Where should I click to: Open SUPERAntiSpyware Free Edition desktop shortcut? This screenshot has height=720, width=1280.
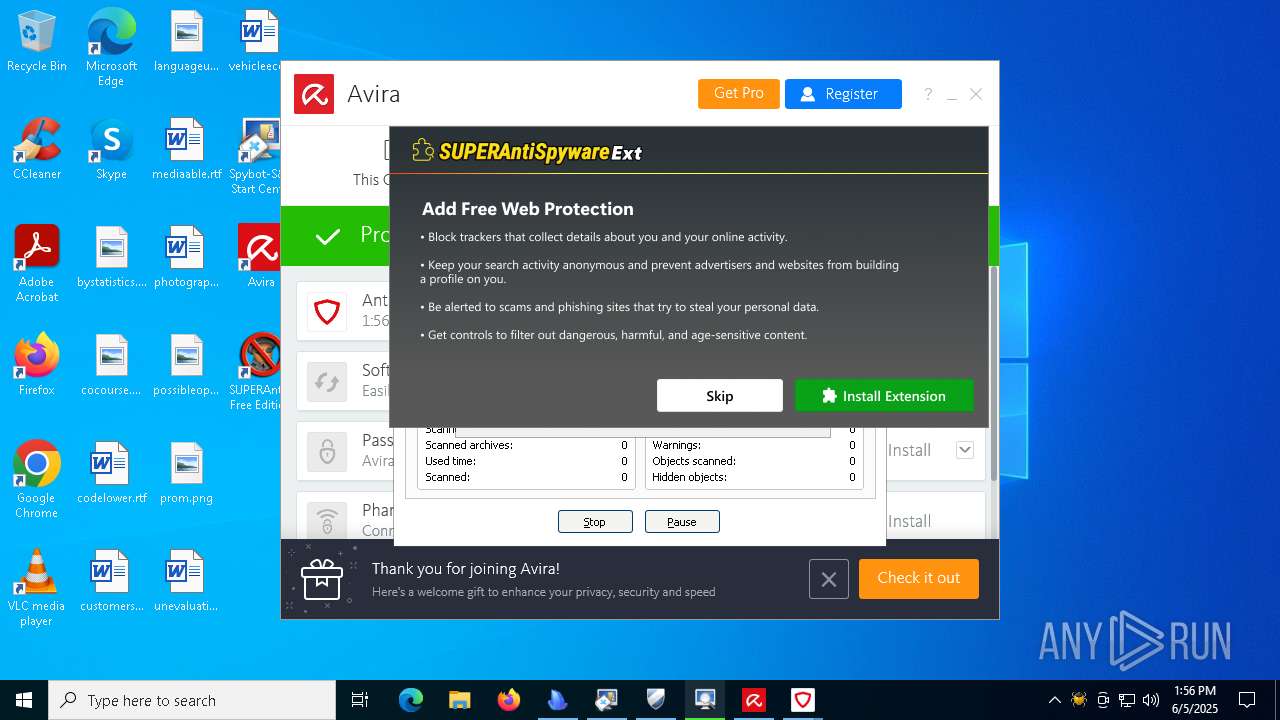(256, 372)
